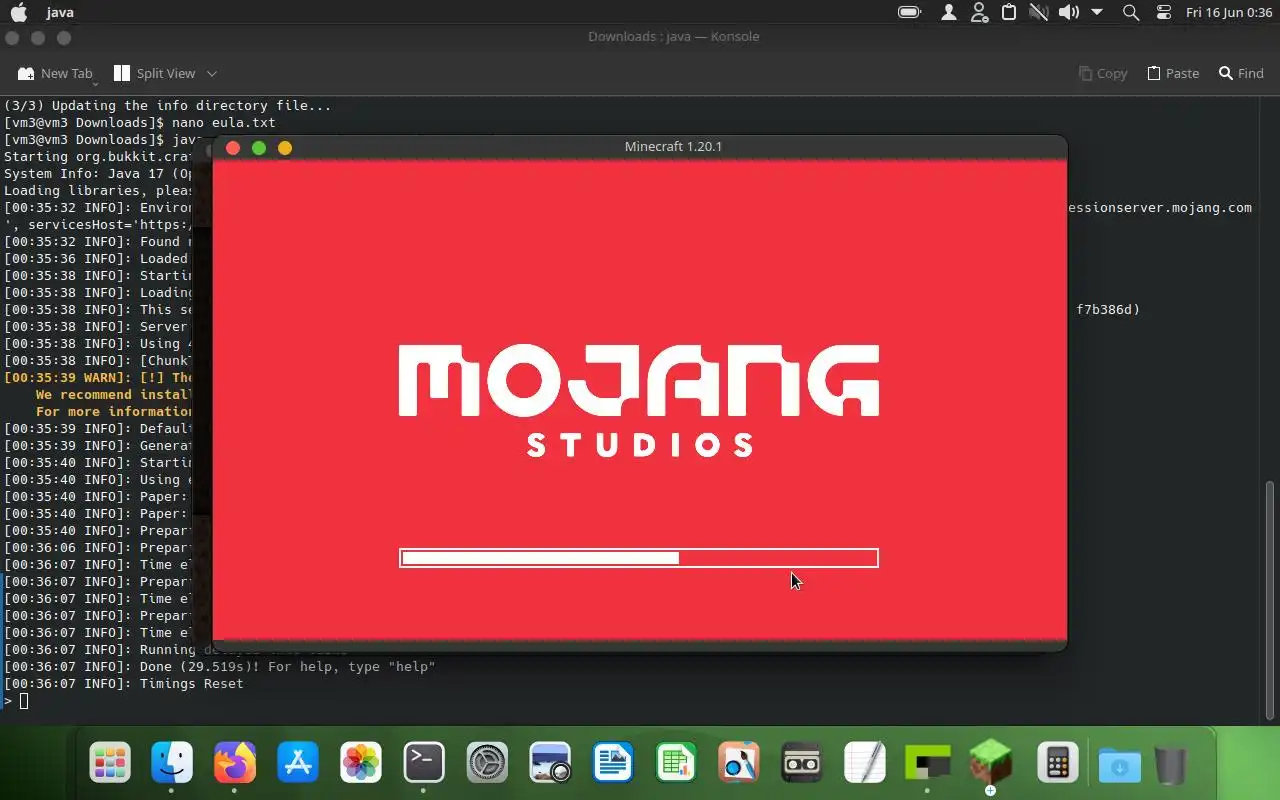1280x800 pixels.
Task: Open the volume speaker tray icon
Action: (x=1068, y=12)
